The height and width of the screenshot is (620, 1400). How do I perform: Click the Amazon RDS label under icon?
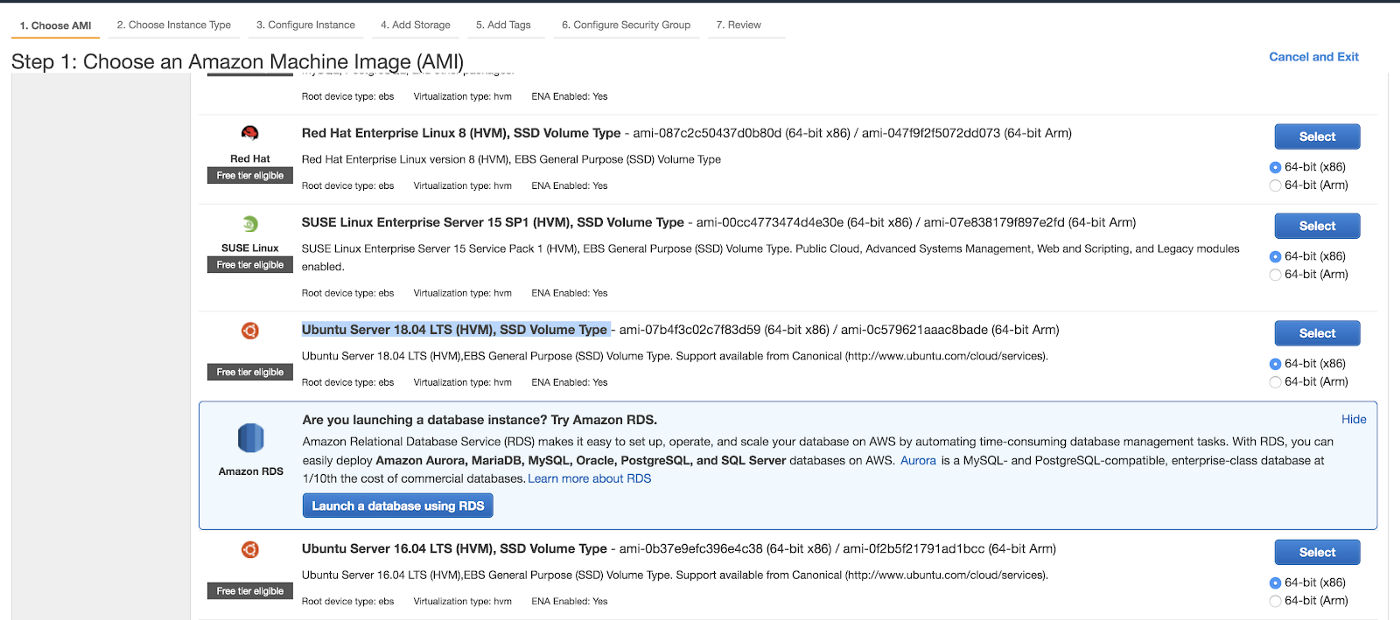pyautogui.click(x=251, y=471)
